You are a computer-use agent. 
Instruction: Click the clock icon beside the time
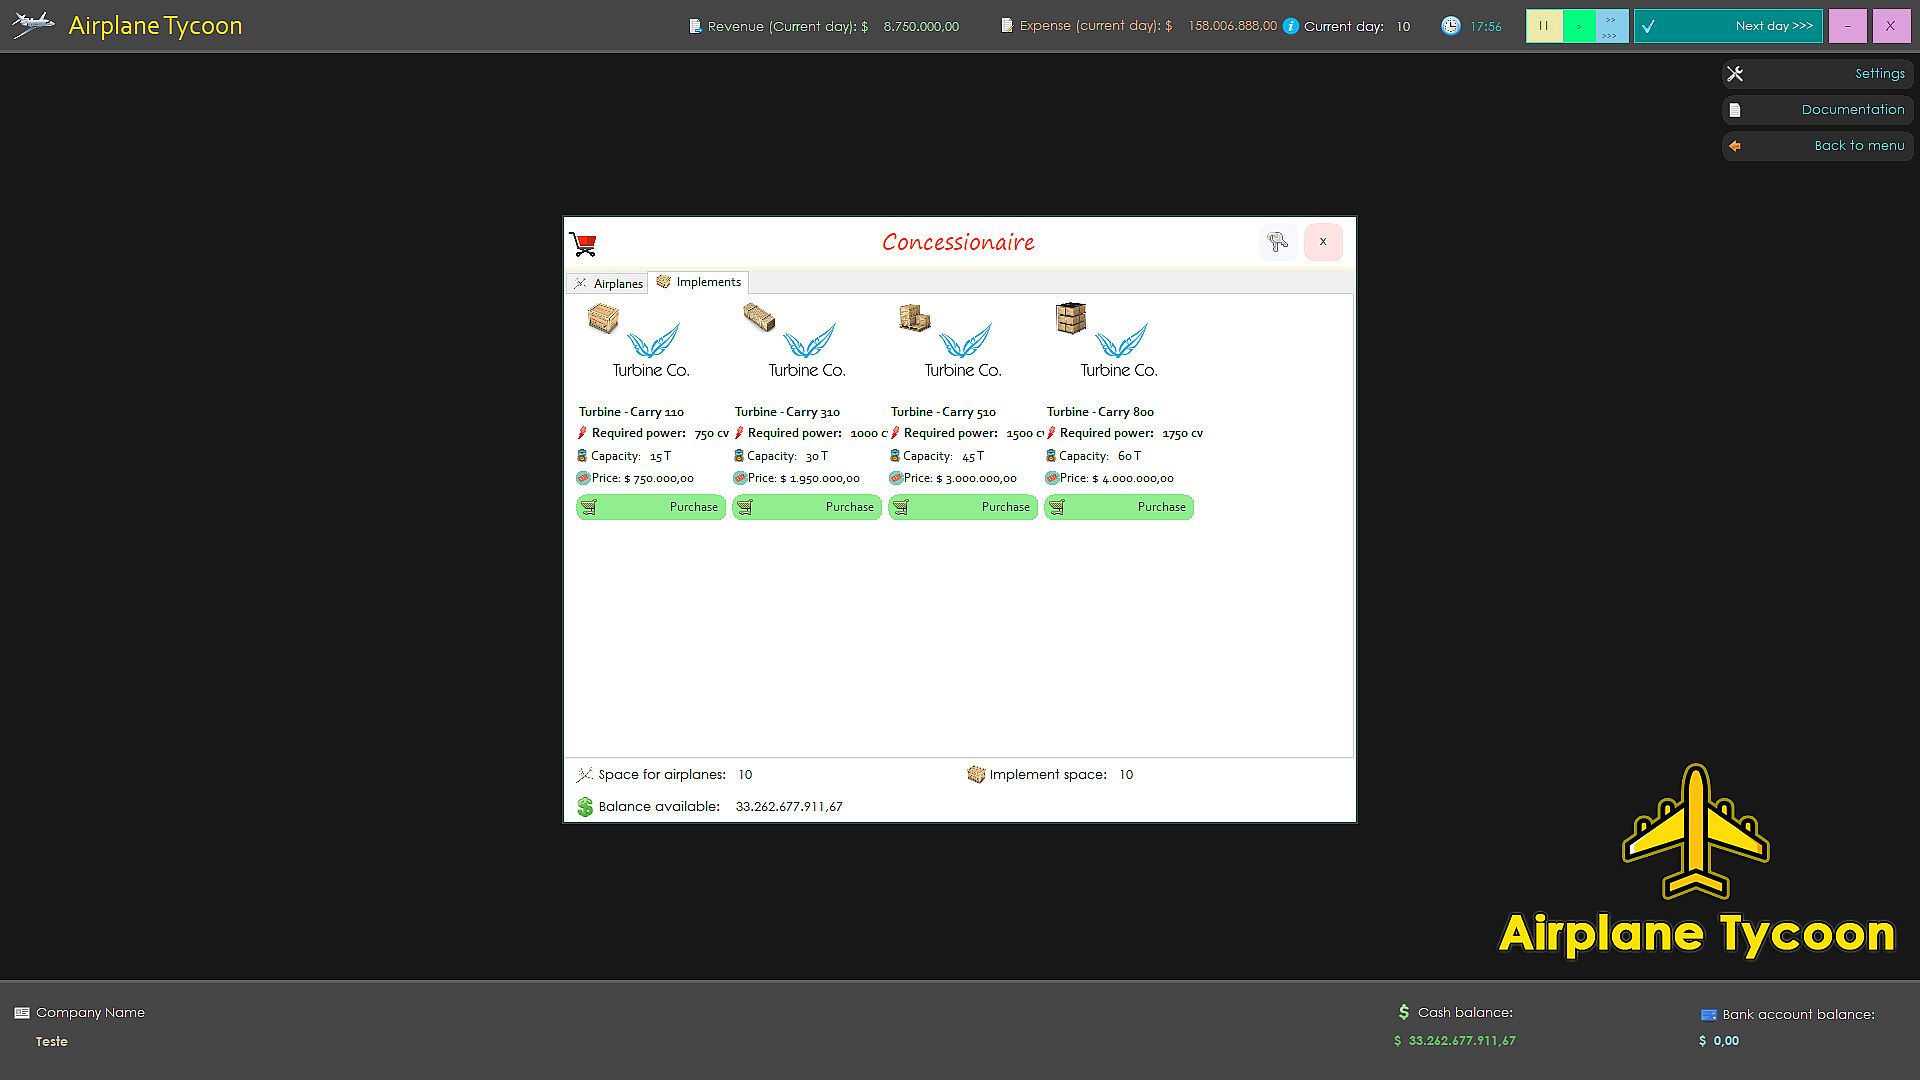coord(1451,26)
